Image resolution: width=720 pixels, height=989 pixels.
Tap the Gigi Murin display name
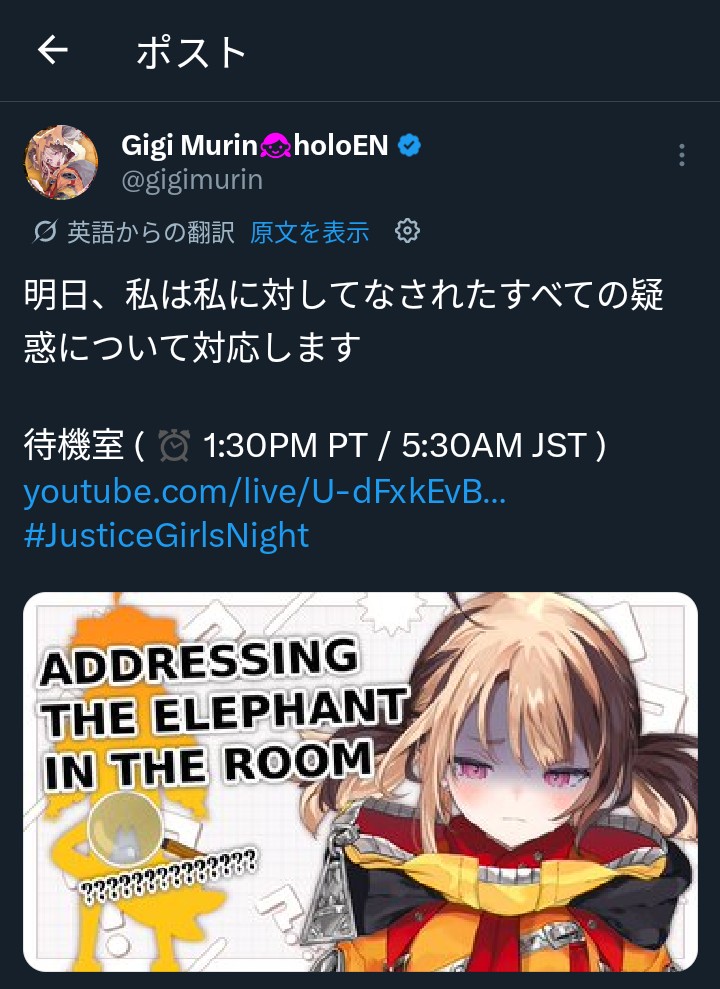[189, 145]
